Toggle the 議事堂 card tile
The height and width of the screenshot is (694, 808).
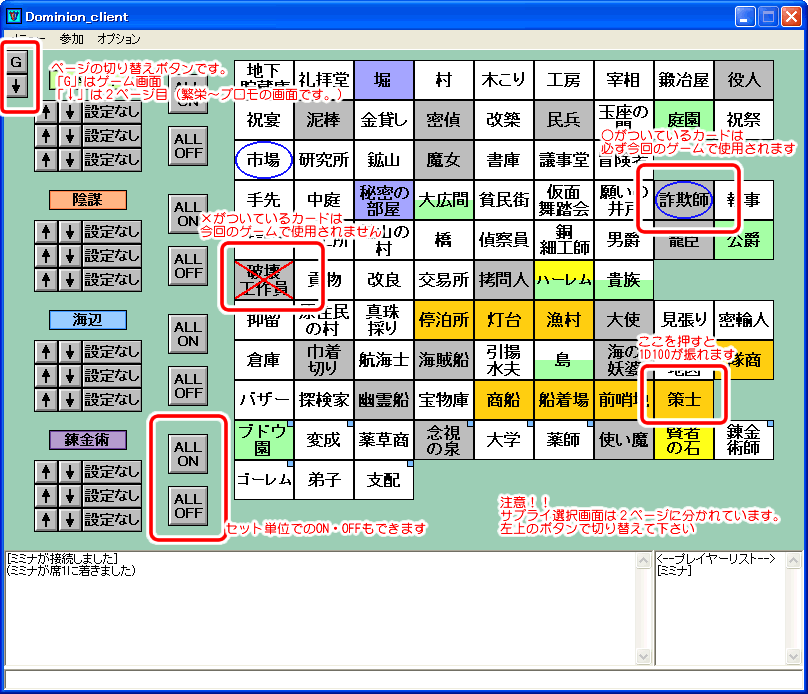pyautogui.click(x=563, y=160)
